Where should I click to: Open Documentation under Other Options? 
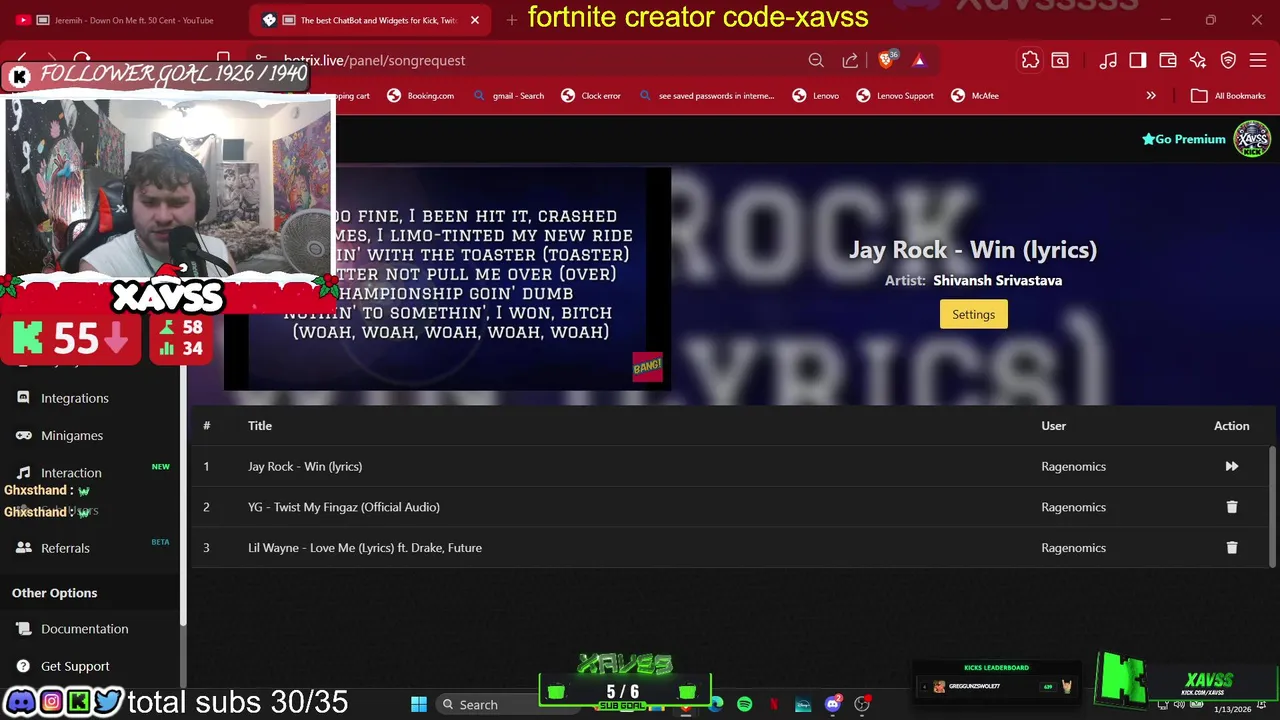(x=85, y=629)
